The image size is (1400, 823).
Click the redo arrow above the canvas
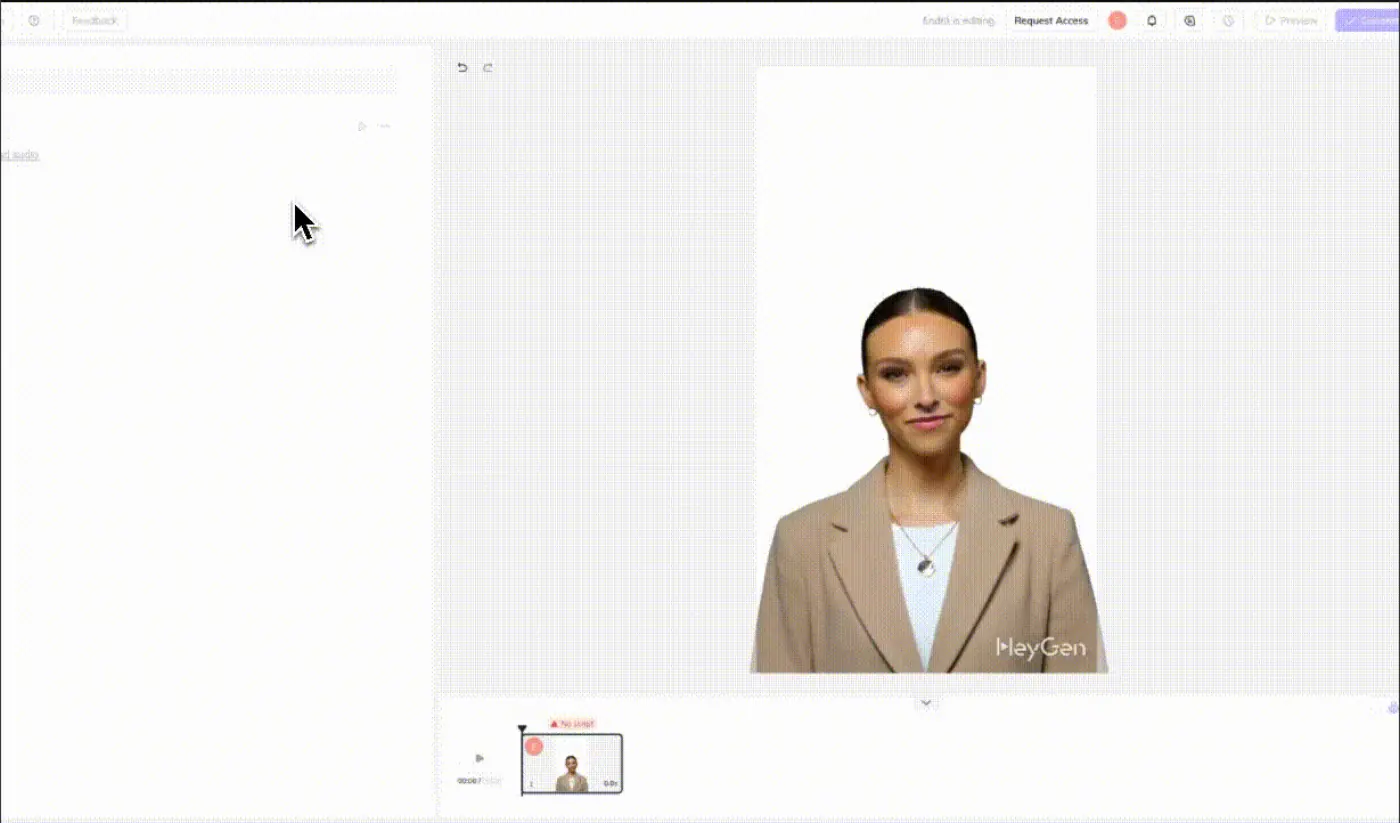pyautogui.click(x=488, y=68)
